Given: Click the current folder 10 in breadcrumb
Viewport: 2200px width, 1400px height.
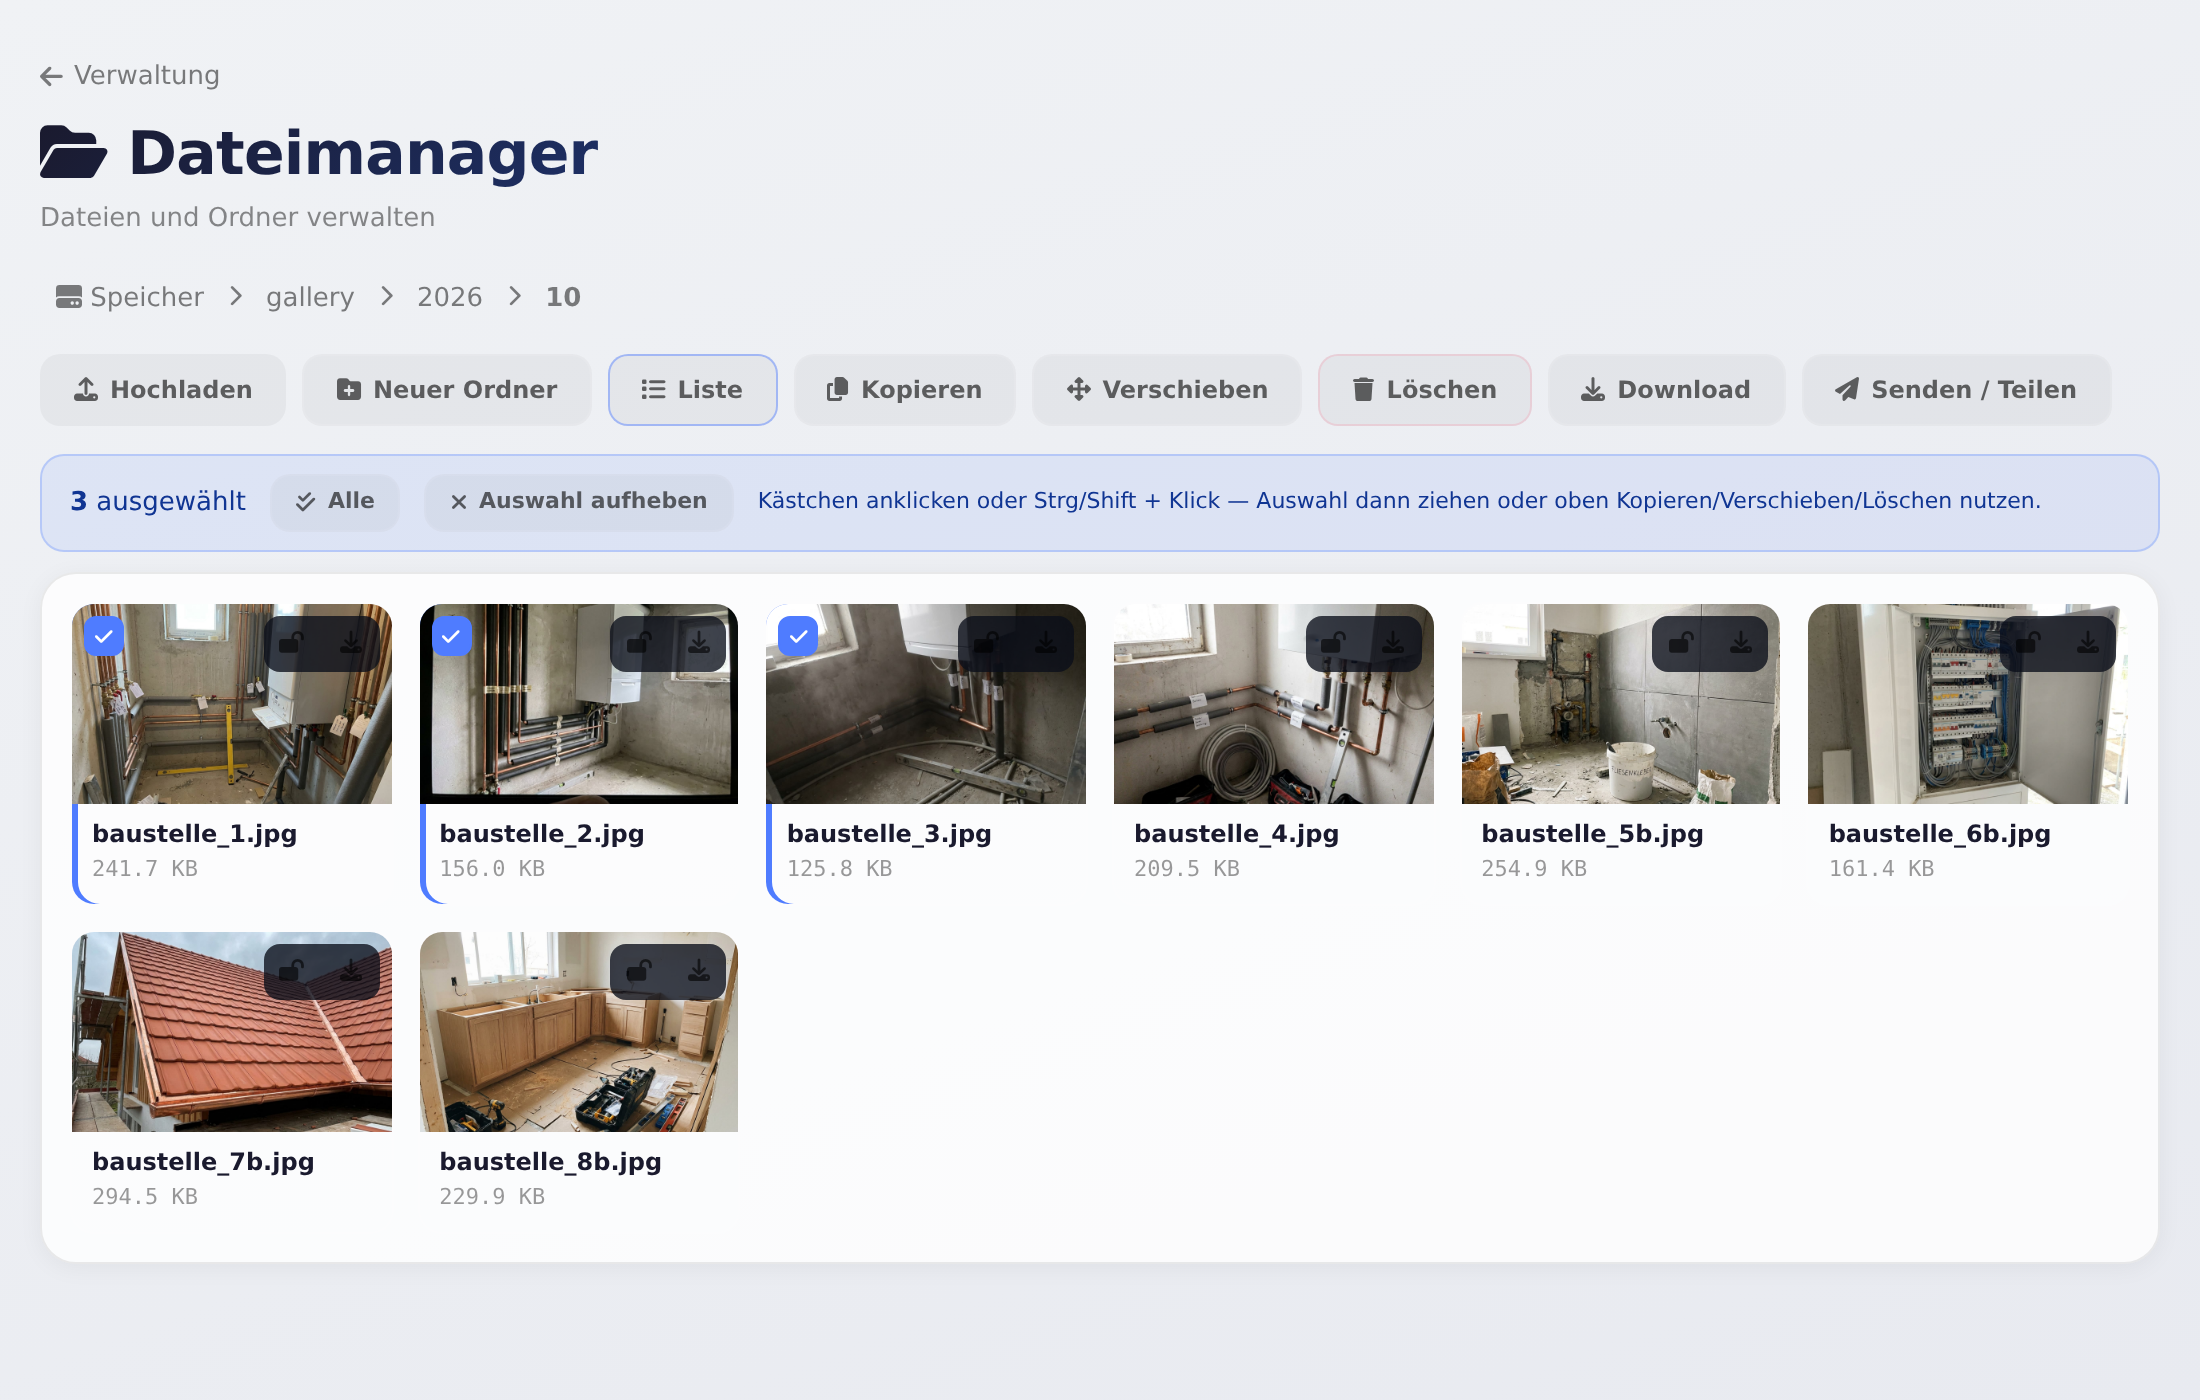Looking at the screenshot, I should tap(563, 297).
